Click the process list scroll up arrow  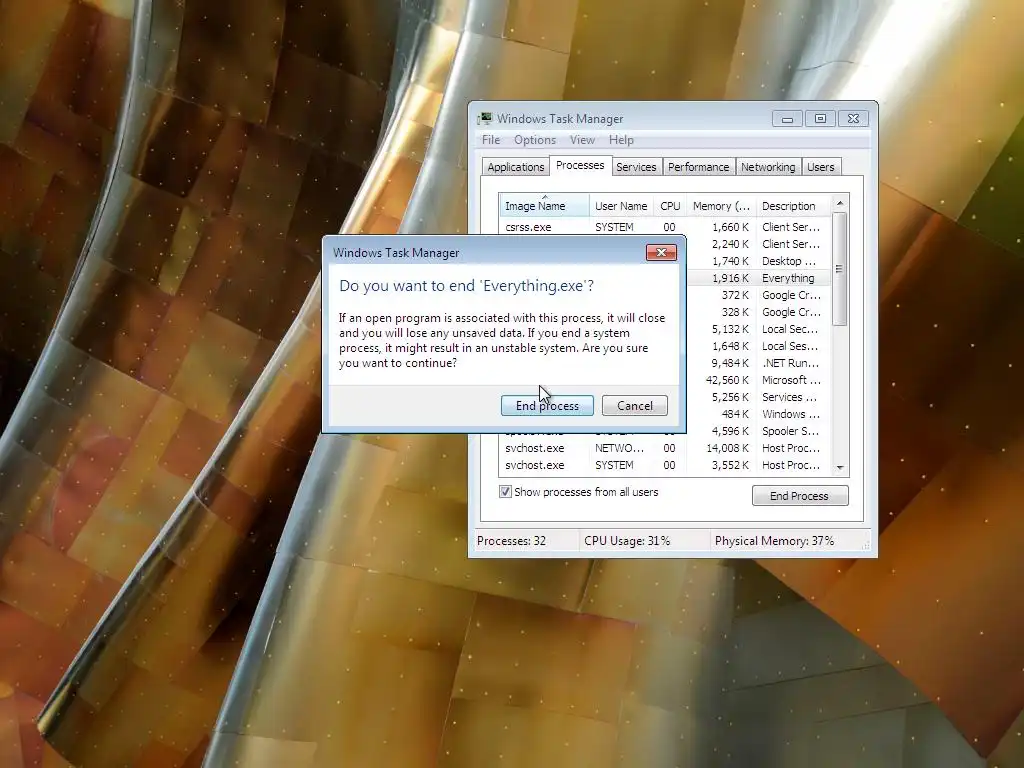coord(840,203)
